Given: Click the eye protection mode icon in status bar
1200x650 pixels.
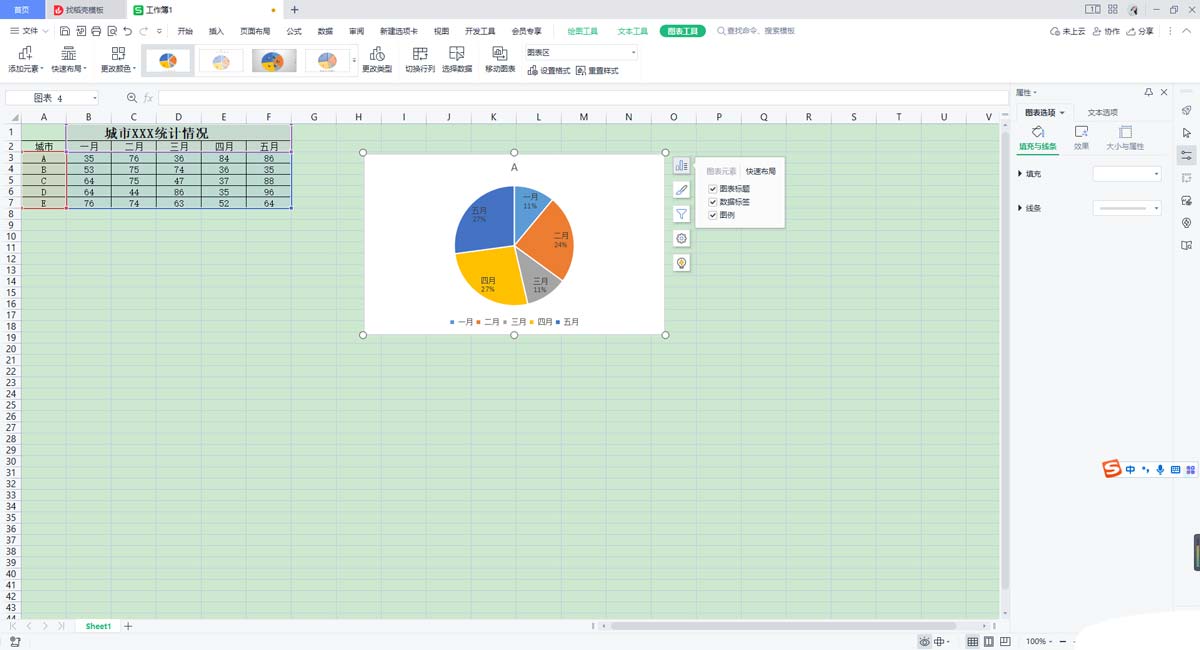Looking at the screenshot, I should [926, 641].
